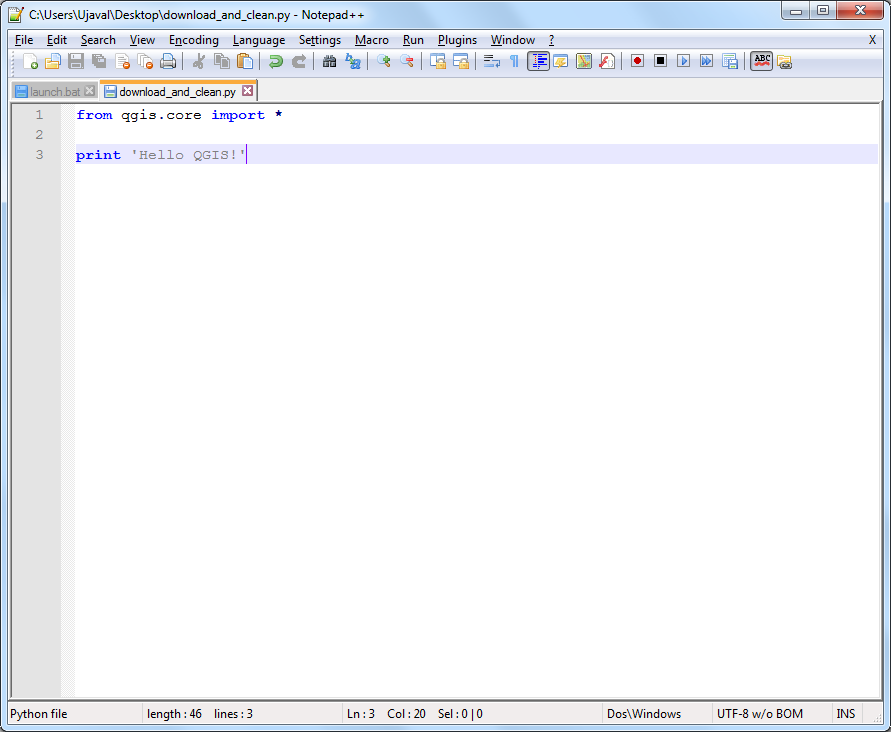Open the Language menu
This screenshot has width=891, height=732.
[259, 40]
